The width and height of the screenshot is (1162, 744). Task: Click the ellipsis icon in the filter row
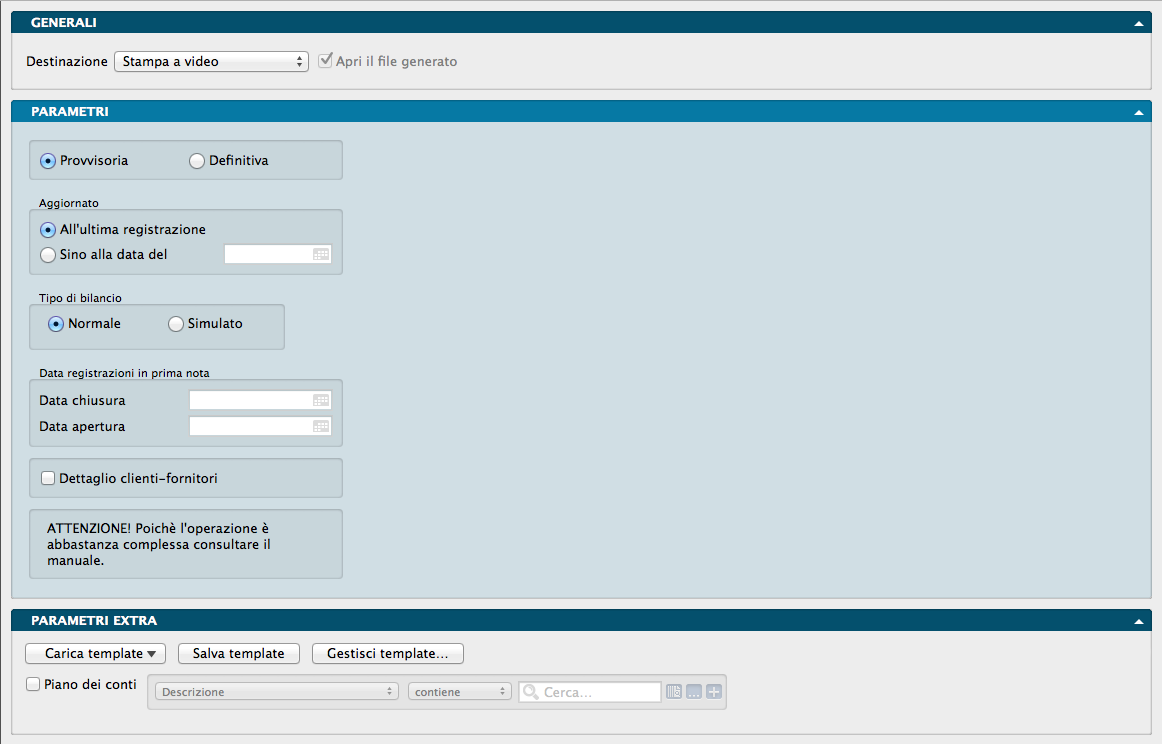point(694,692)
